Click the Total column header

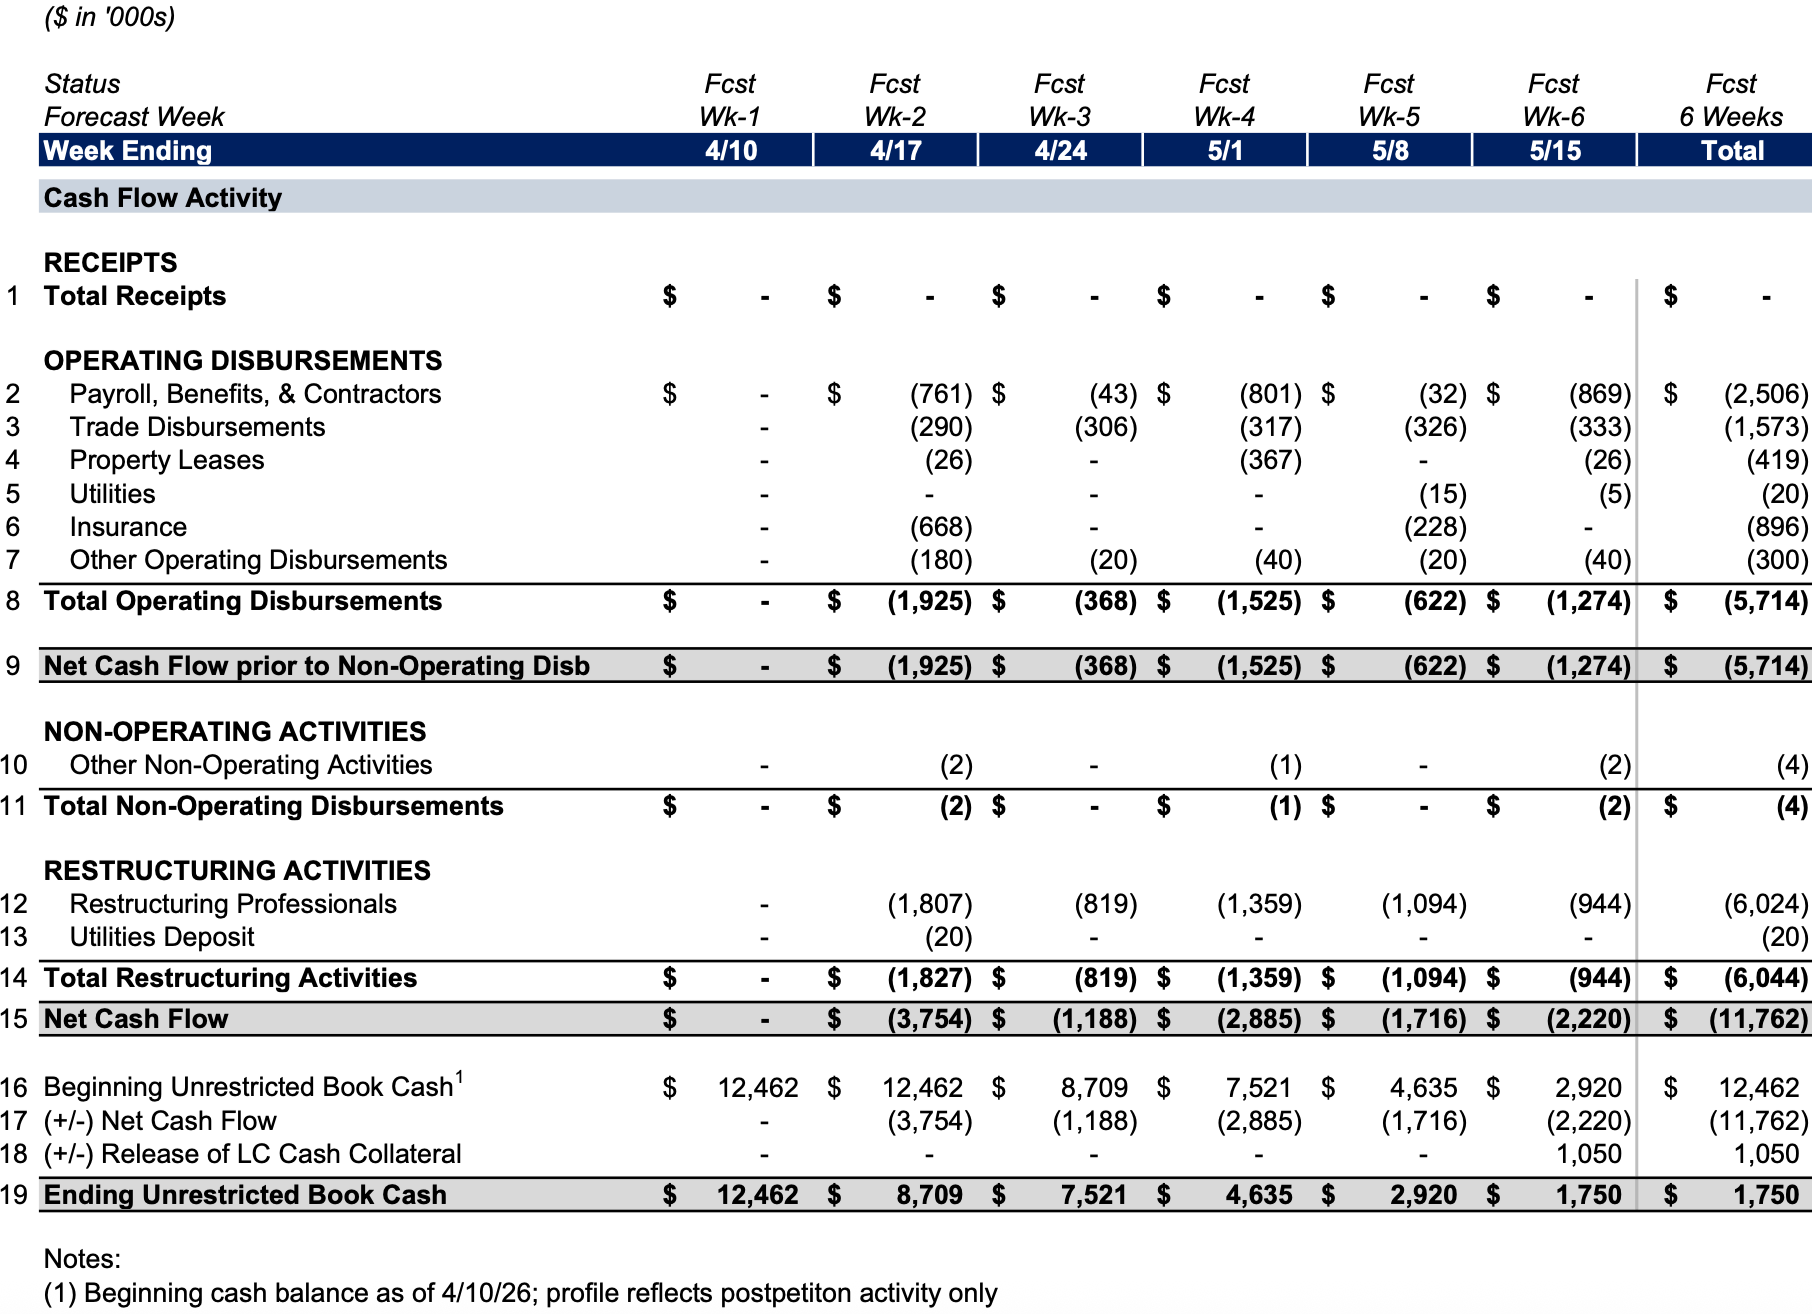click(x=1732, y=151)
